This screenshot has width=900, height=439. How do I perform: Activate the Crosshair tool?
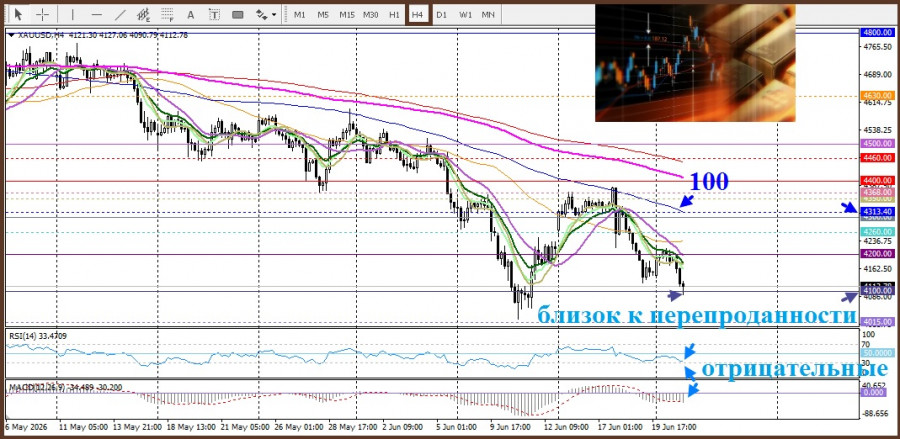coord(42,15)
